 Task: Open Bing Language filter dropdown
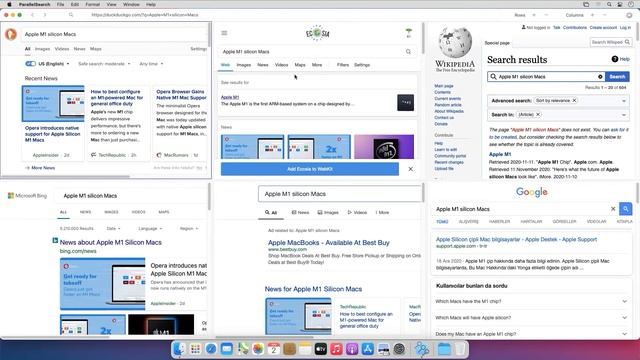click(150, 229)
